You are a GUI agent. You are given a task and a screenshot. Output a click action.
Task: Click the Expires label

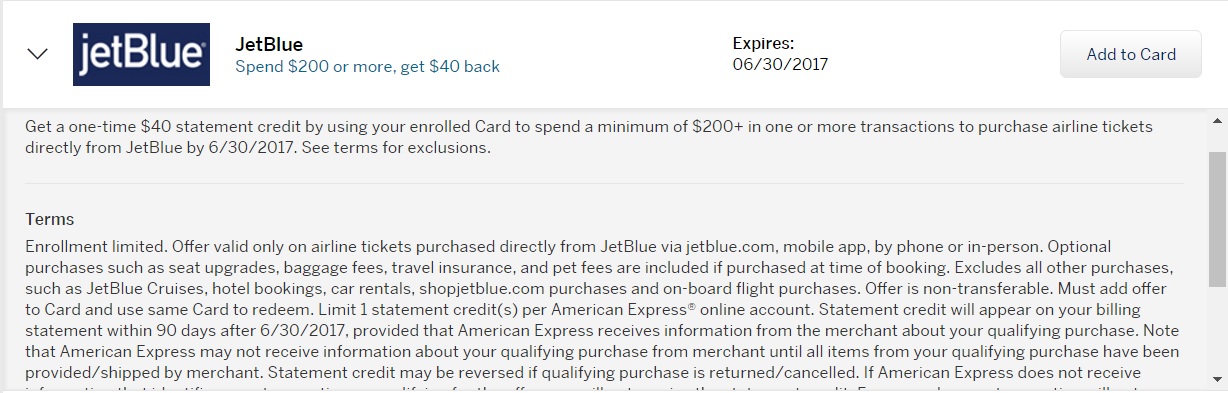(x=763, y=43)
